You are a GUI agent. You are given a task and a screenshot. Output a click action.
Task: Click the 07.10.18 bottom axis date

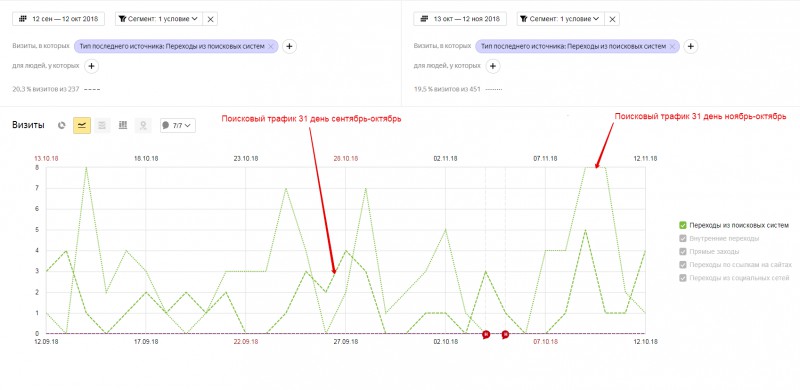tap(545, 342)
